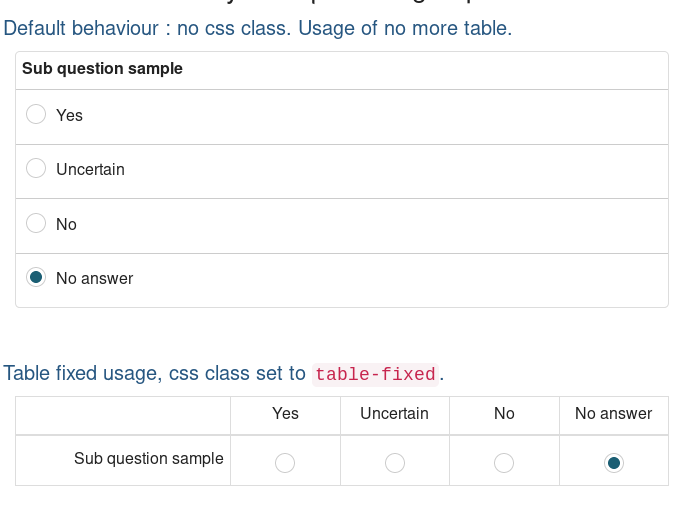Click the 'No answer' column header in table
684x513 pixels.
(x=613, y=414)
